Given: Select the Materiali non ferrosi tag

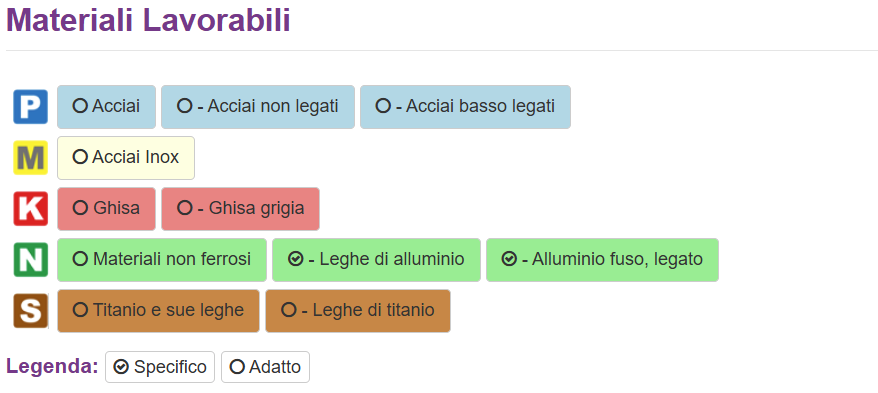Looking at the screenshot, I should 162,260.
